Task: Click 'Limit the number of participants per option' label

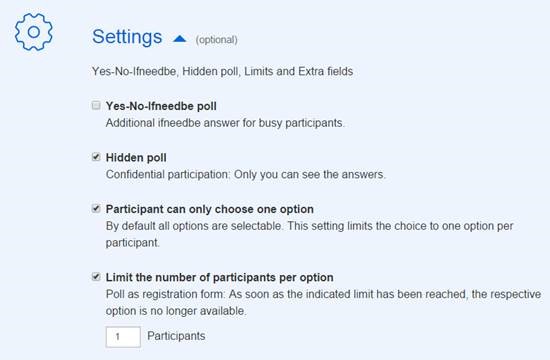Action: click(220, 278)
